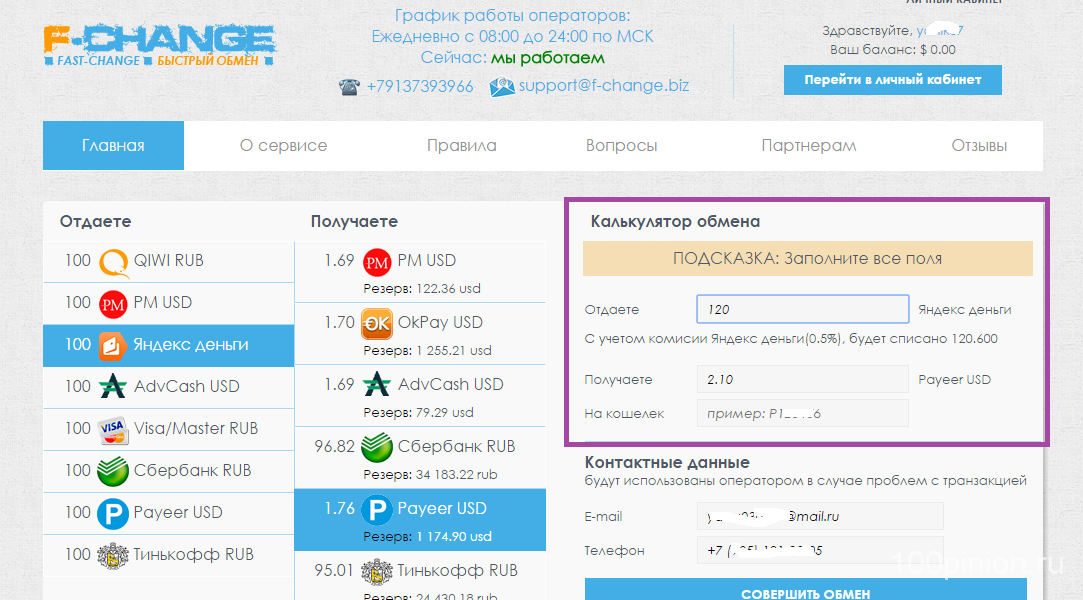Click the Резерв: 1 255.21 usd text
1083x600 pixels.
pyautogui.click(x=428, y=351)
